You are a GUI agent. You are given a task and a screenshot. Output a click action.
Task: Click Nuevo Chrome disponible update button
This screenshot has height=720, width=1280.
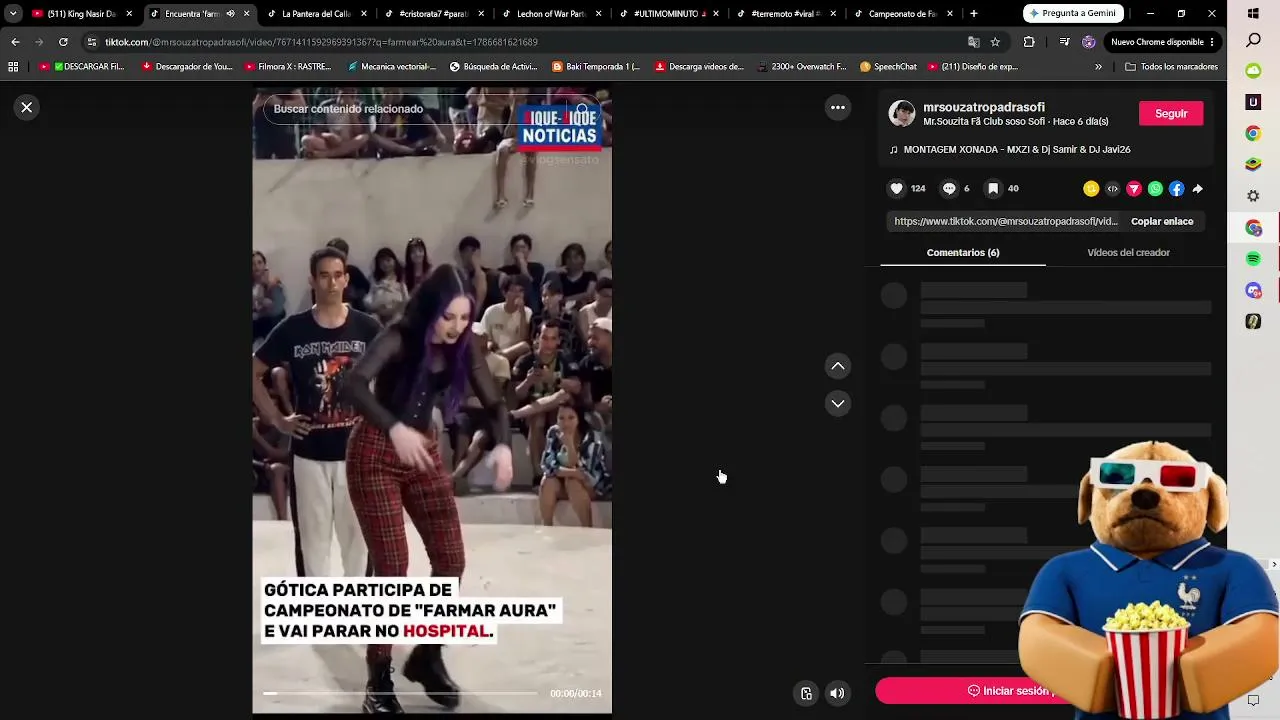point(1163,42)
